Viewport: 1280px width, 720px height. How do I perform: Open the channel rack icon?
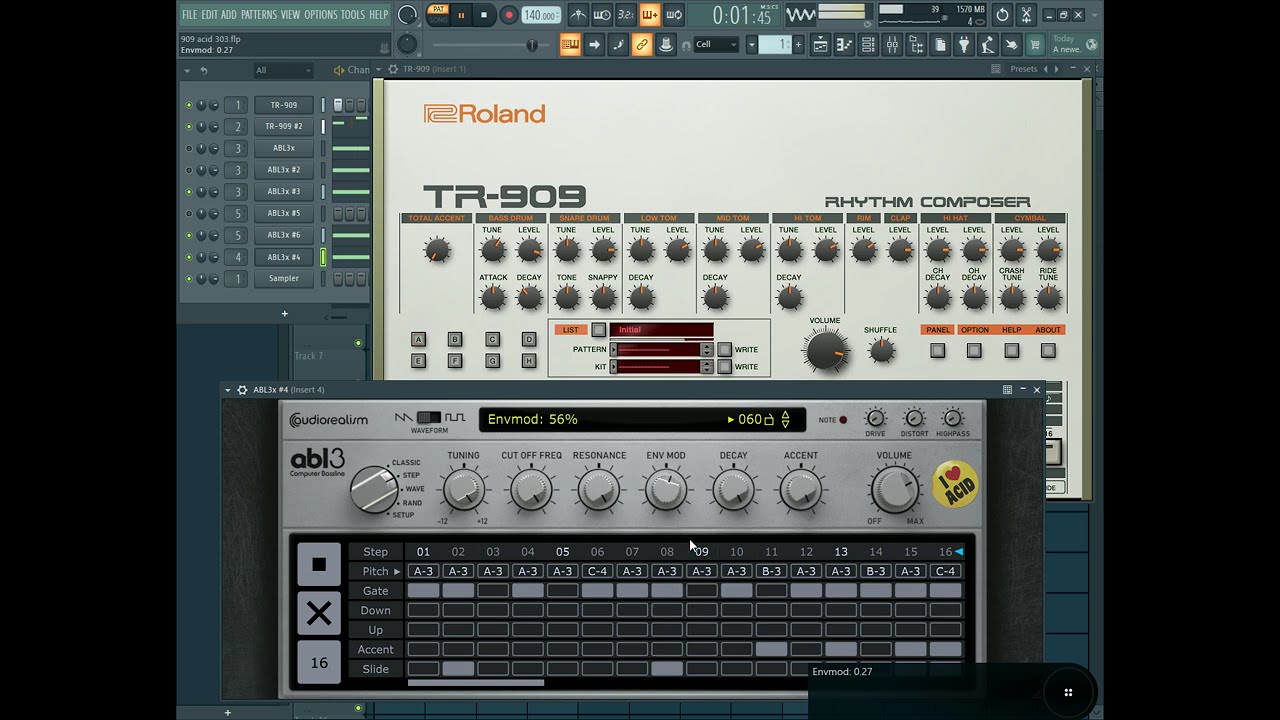coord(868,44)
